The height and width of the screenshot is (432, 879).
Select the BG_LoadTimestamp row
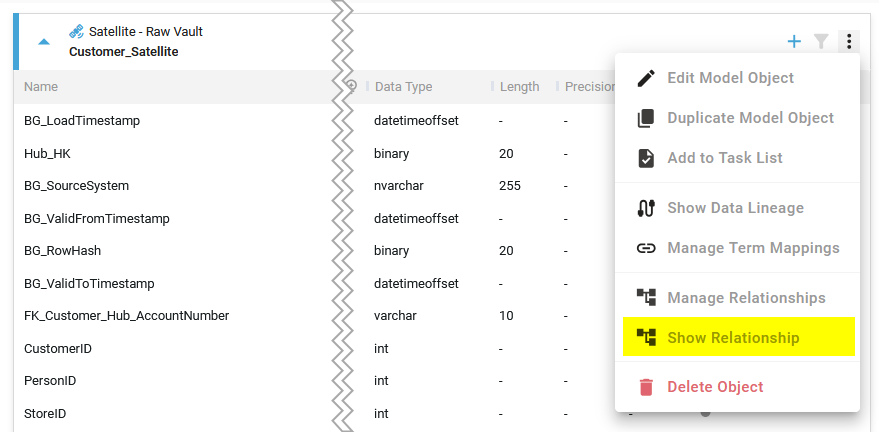click(82, 121)
